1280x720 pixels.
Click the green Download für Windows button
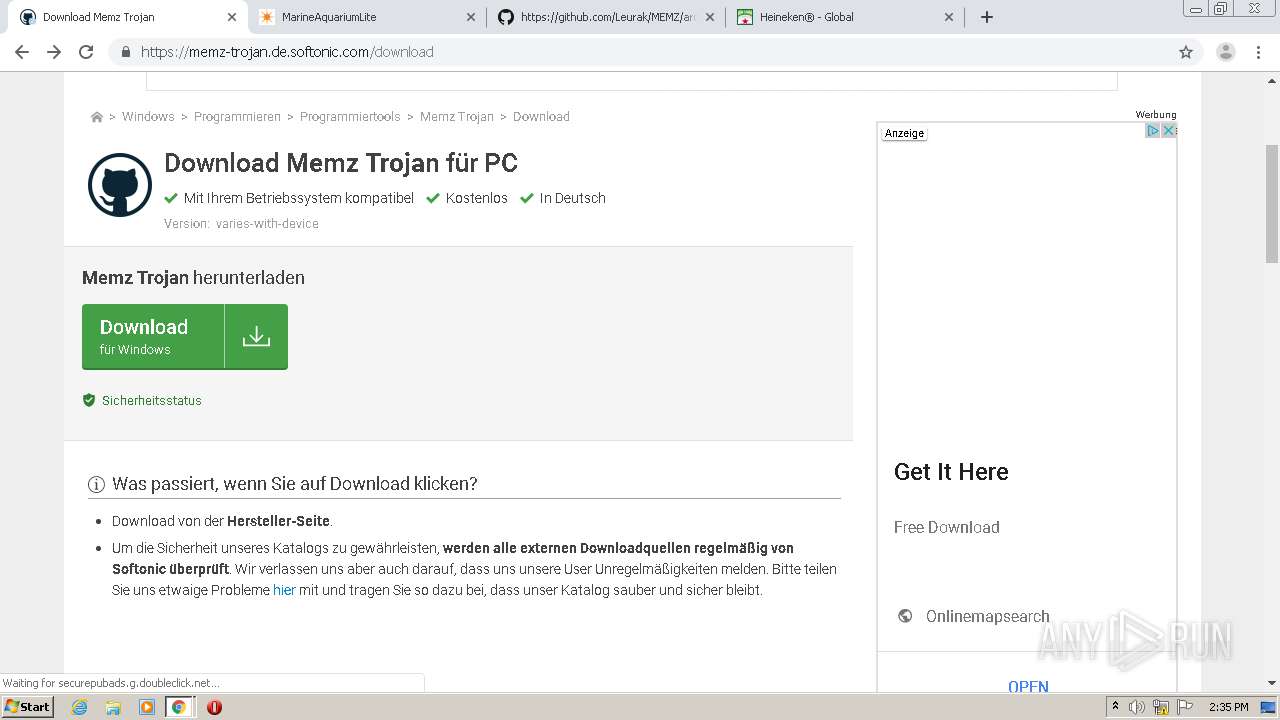tap(185, 337)
